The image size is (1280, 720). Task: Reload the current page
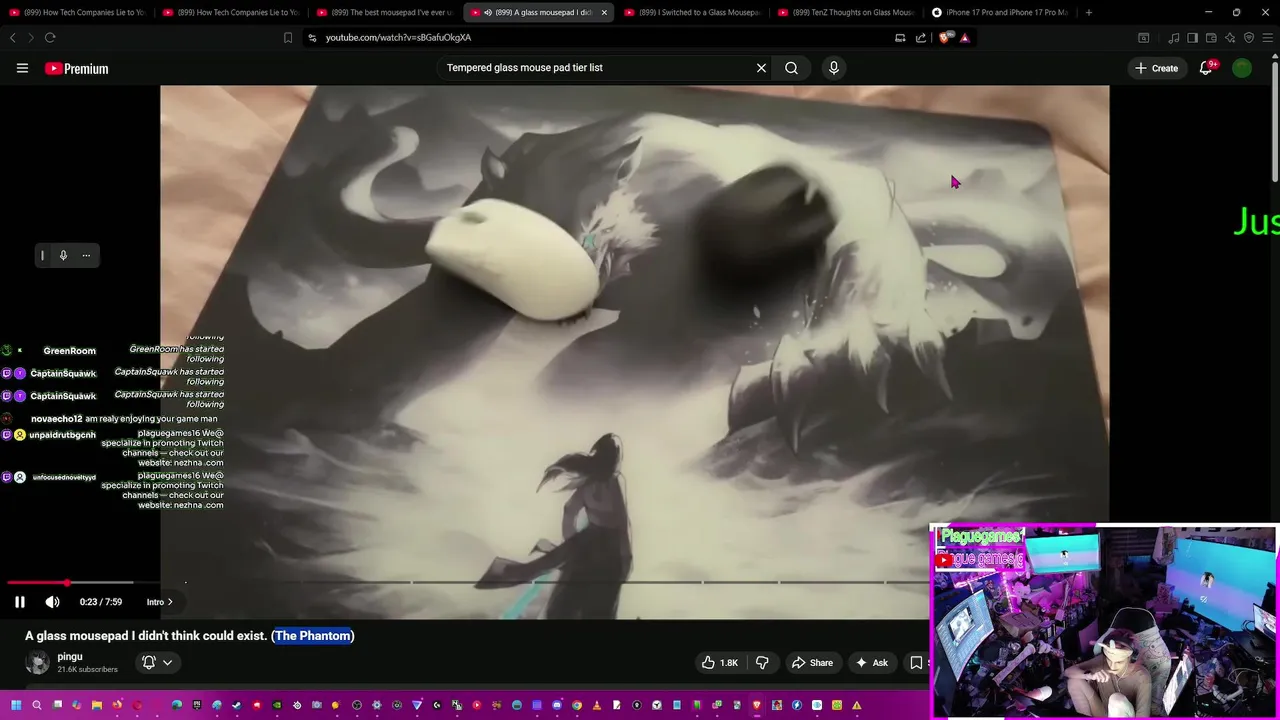[x=50, y=38]
